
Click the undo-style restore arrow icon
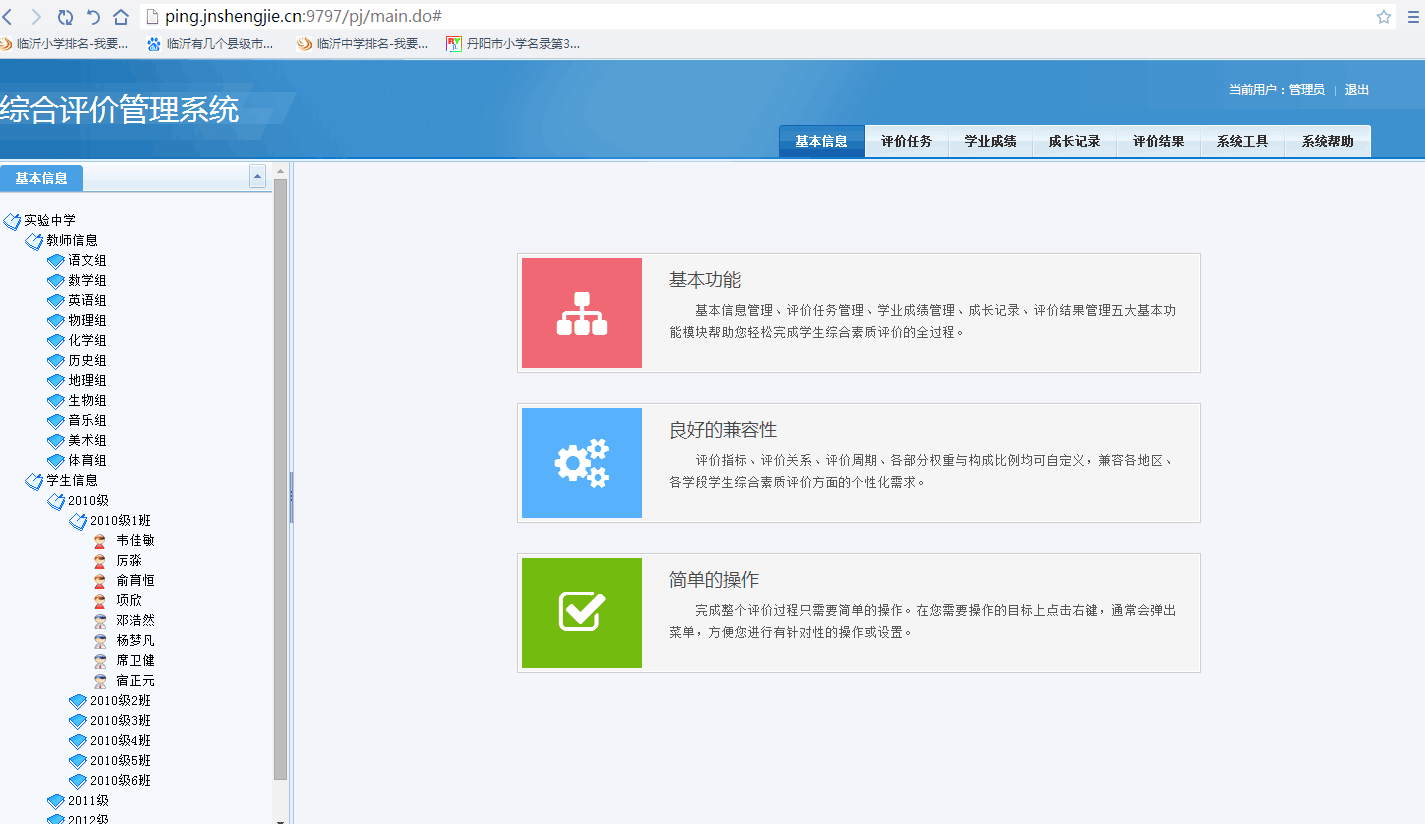pos(93,16)
